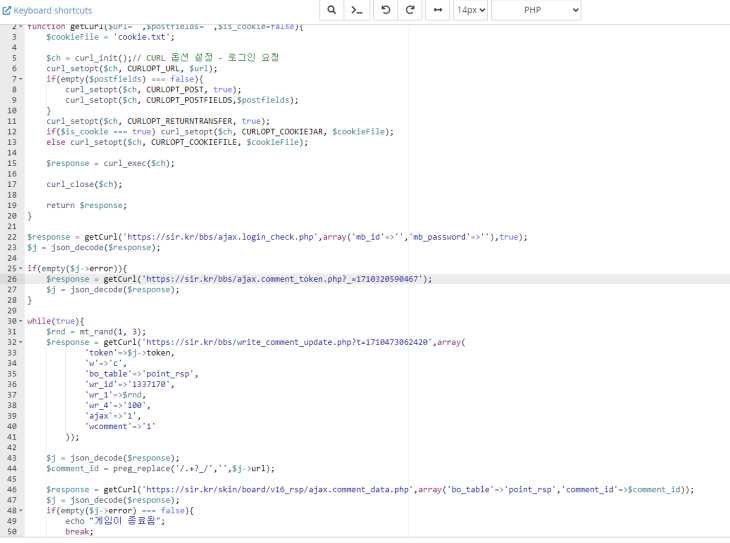The width and height of the screenshot is (730, 543).
Task: Open the terminal command prompt icon
Action: coord(358,10)
